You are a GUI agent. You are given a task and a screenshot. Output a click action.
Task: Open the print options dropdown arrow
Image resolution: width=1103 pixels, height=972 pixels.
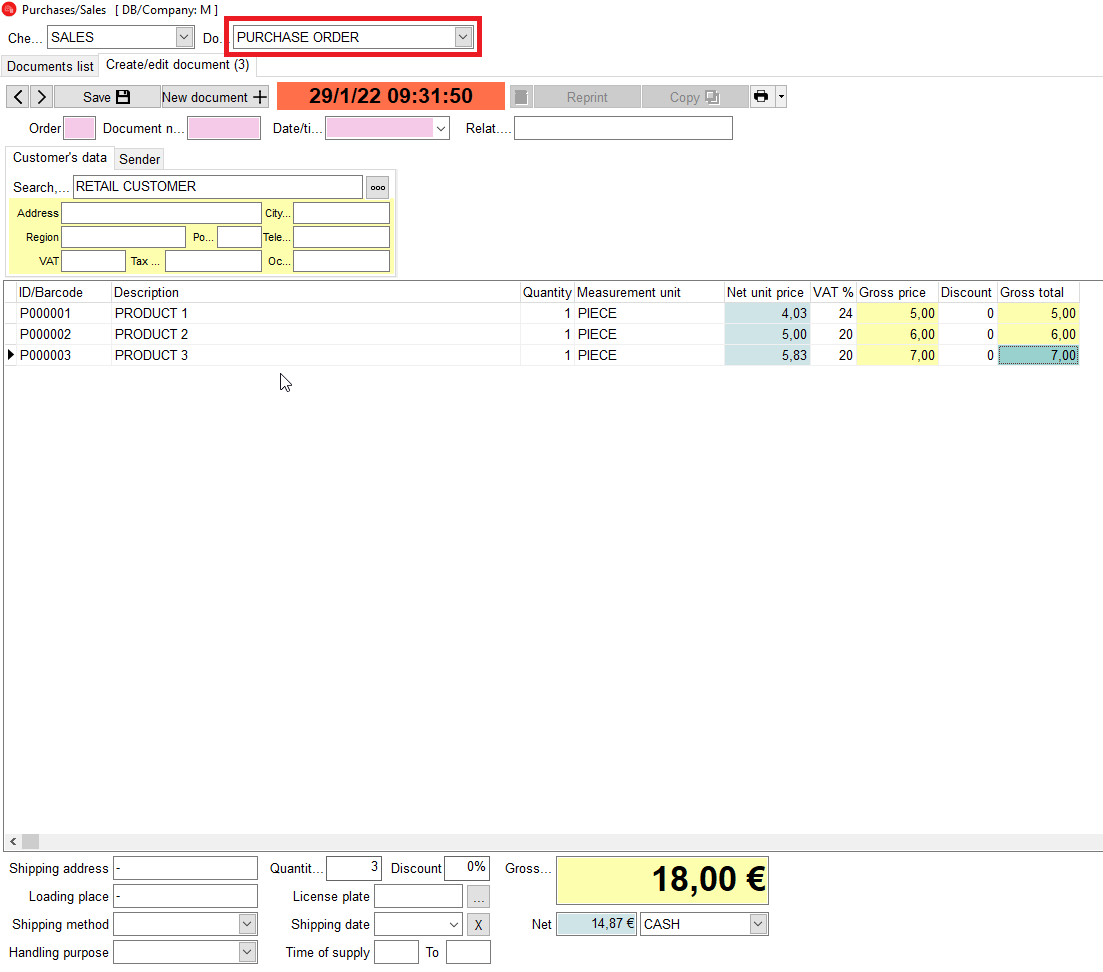coord(781,97)
